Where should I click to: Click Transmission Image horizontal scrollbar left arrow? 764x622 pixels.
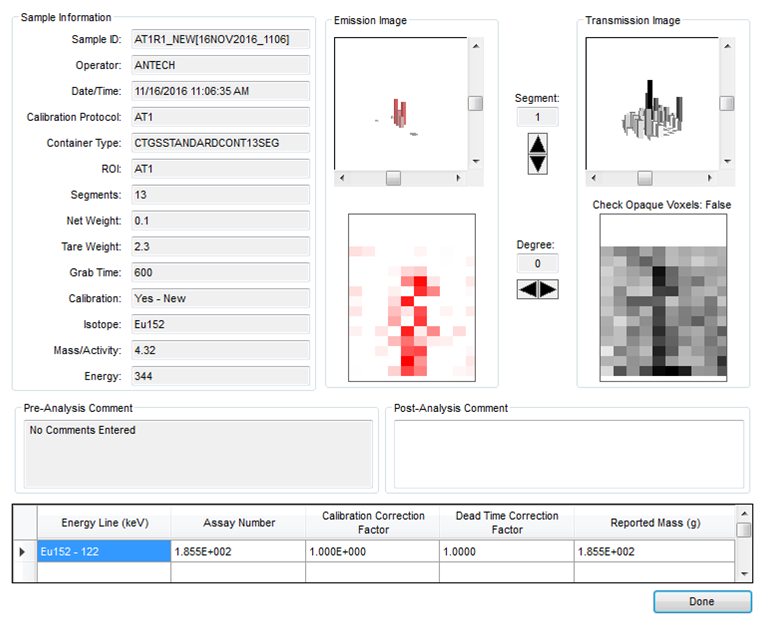pyautogui.click(x=593, y=178)
